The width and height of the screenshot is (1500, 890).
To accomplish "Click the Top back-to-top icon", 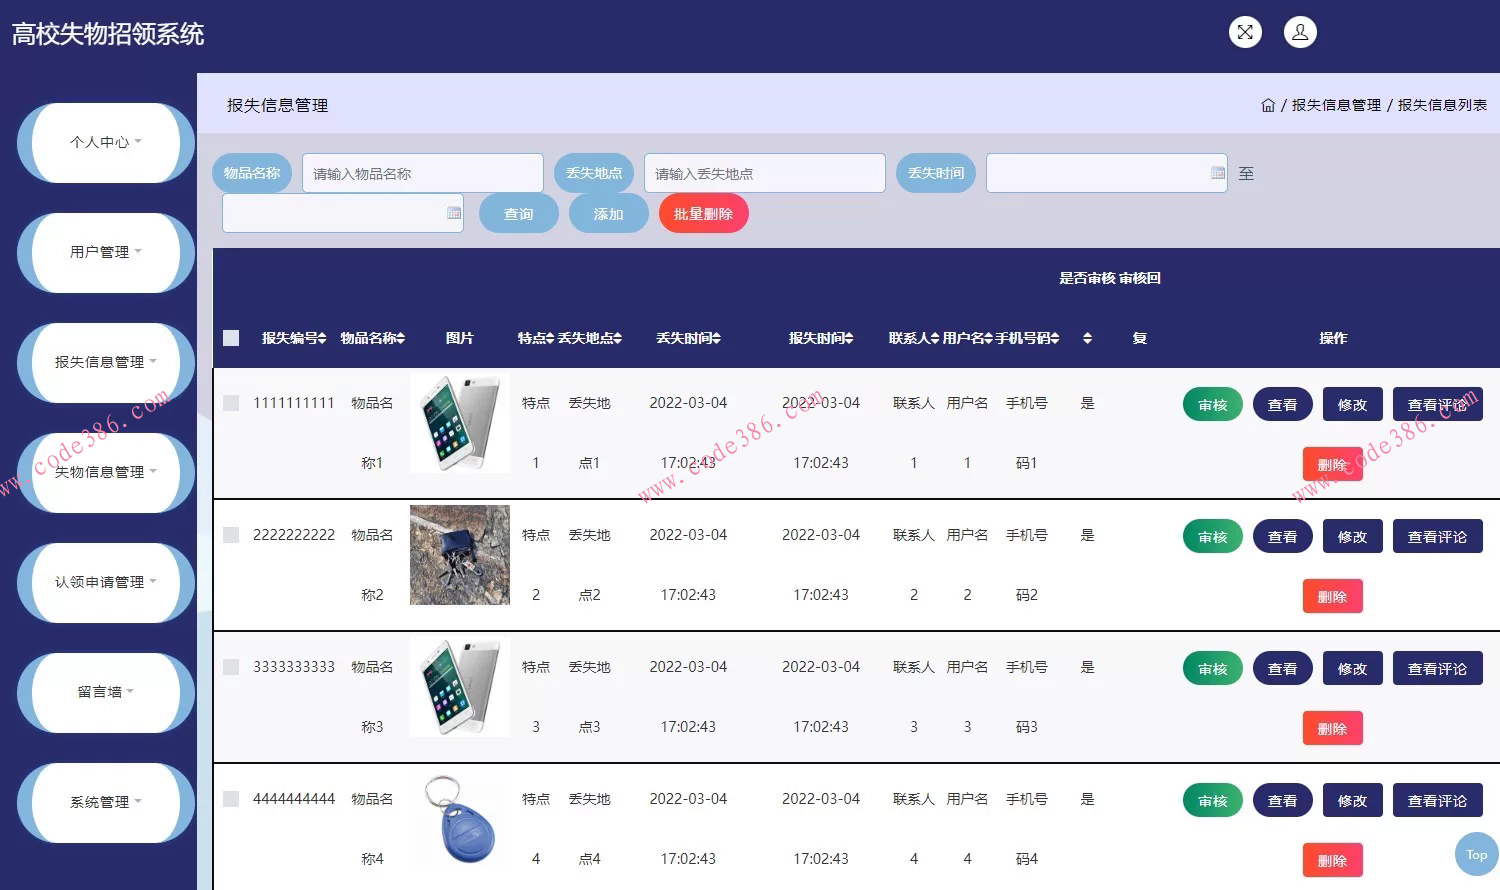I will pyautogui.click(x=1476, y=855).
